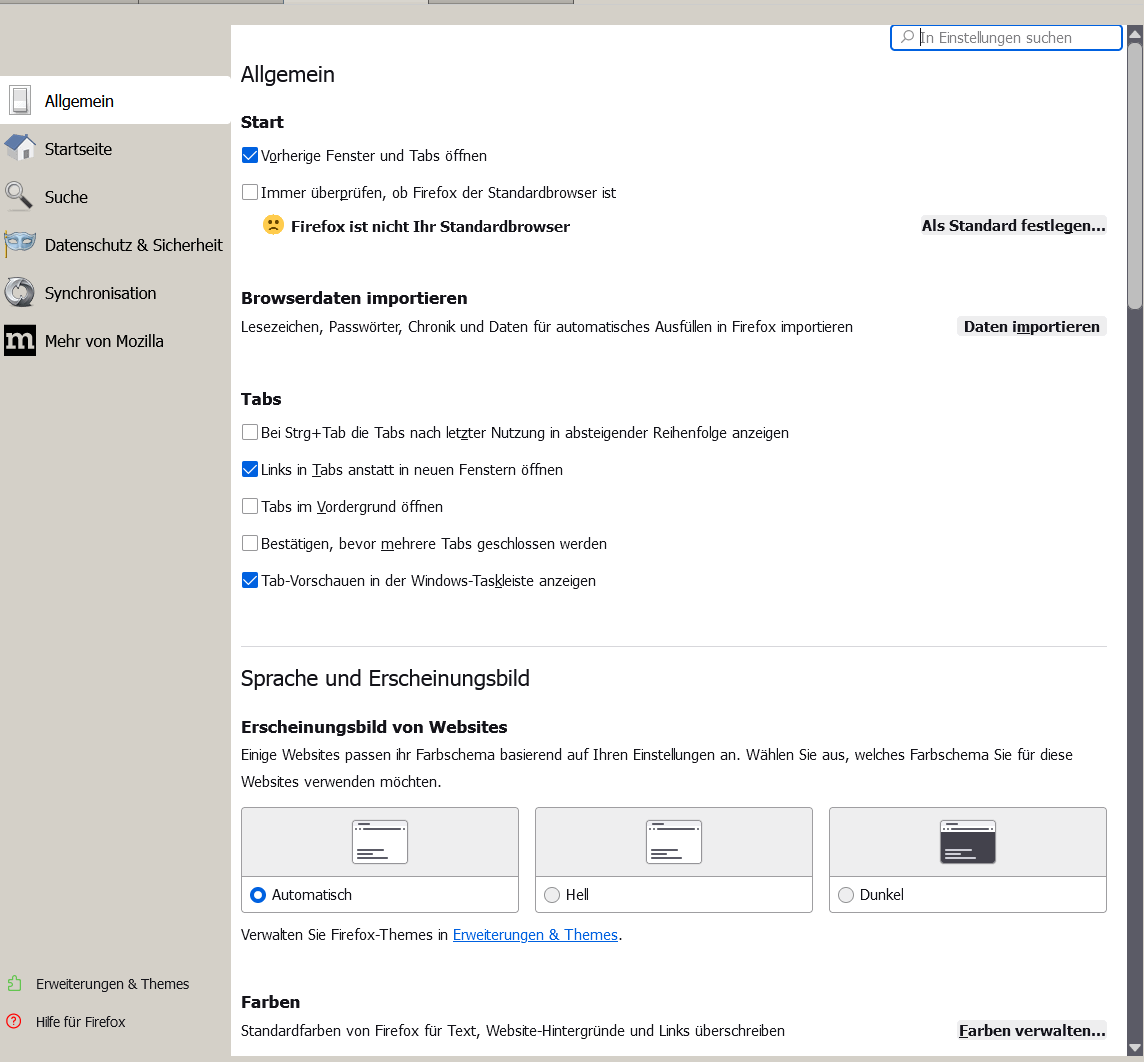Viewport: 1144px width, 1062px height.
Task: Open Datenschutz & Sicherheit category
Action: 115,245
